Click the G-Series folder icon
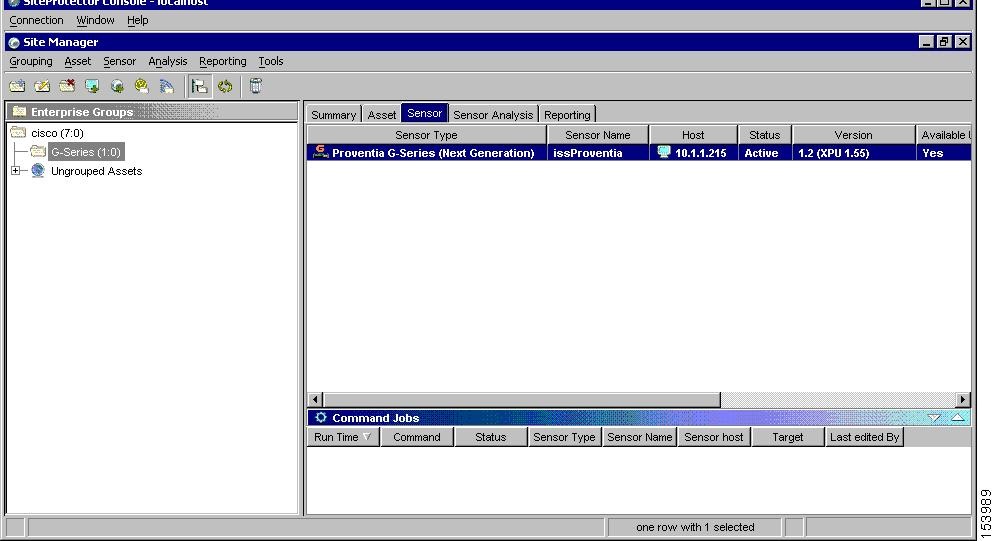Image resolution: width=994 pixels, height=541 pixels. point(38,152)
